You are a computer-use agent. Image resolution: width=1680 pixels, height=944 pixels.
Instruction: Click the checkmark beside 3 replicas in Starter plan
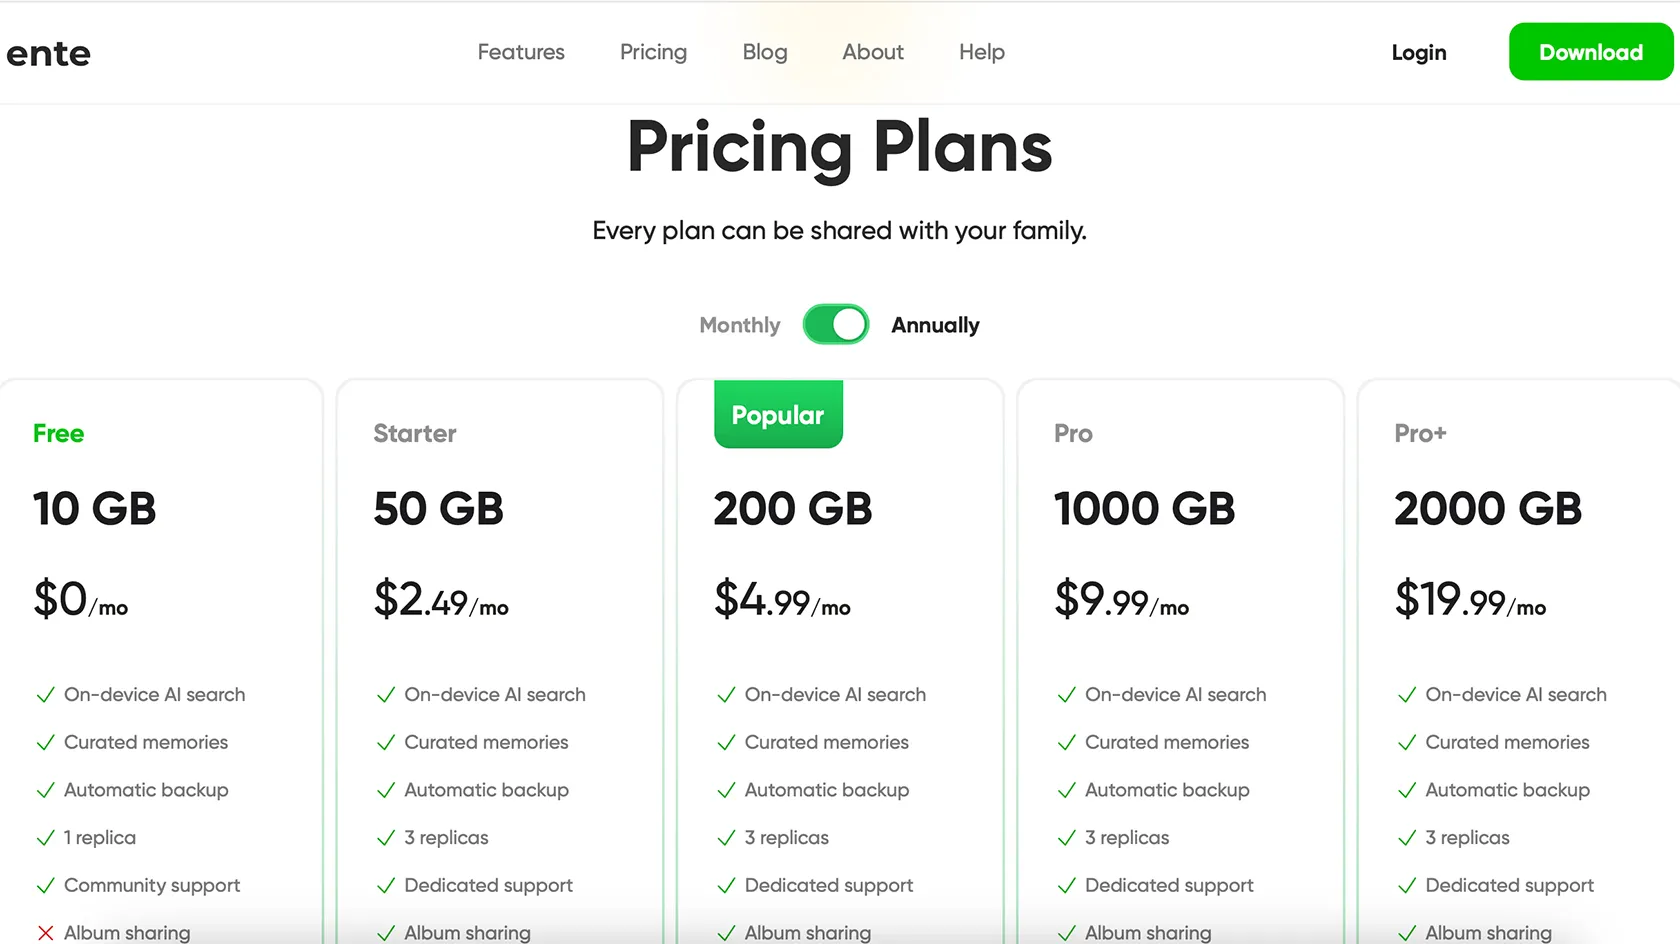tap(385, 838)
